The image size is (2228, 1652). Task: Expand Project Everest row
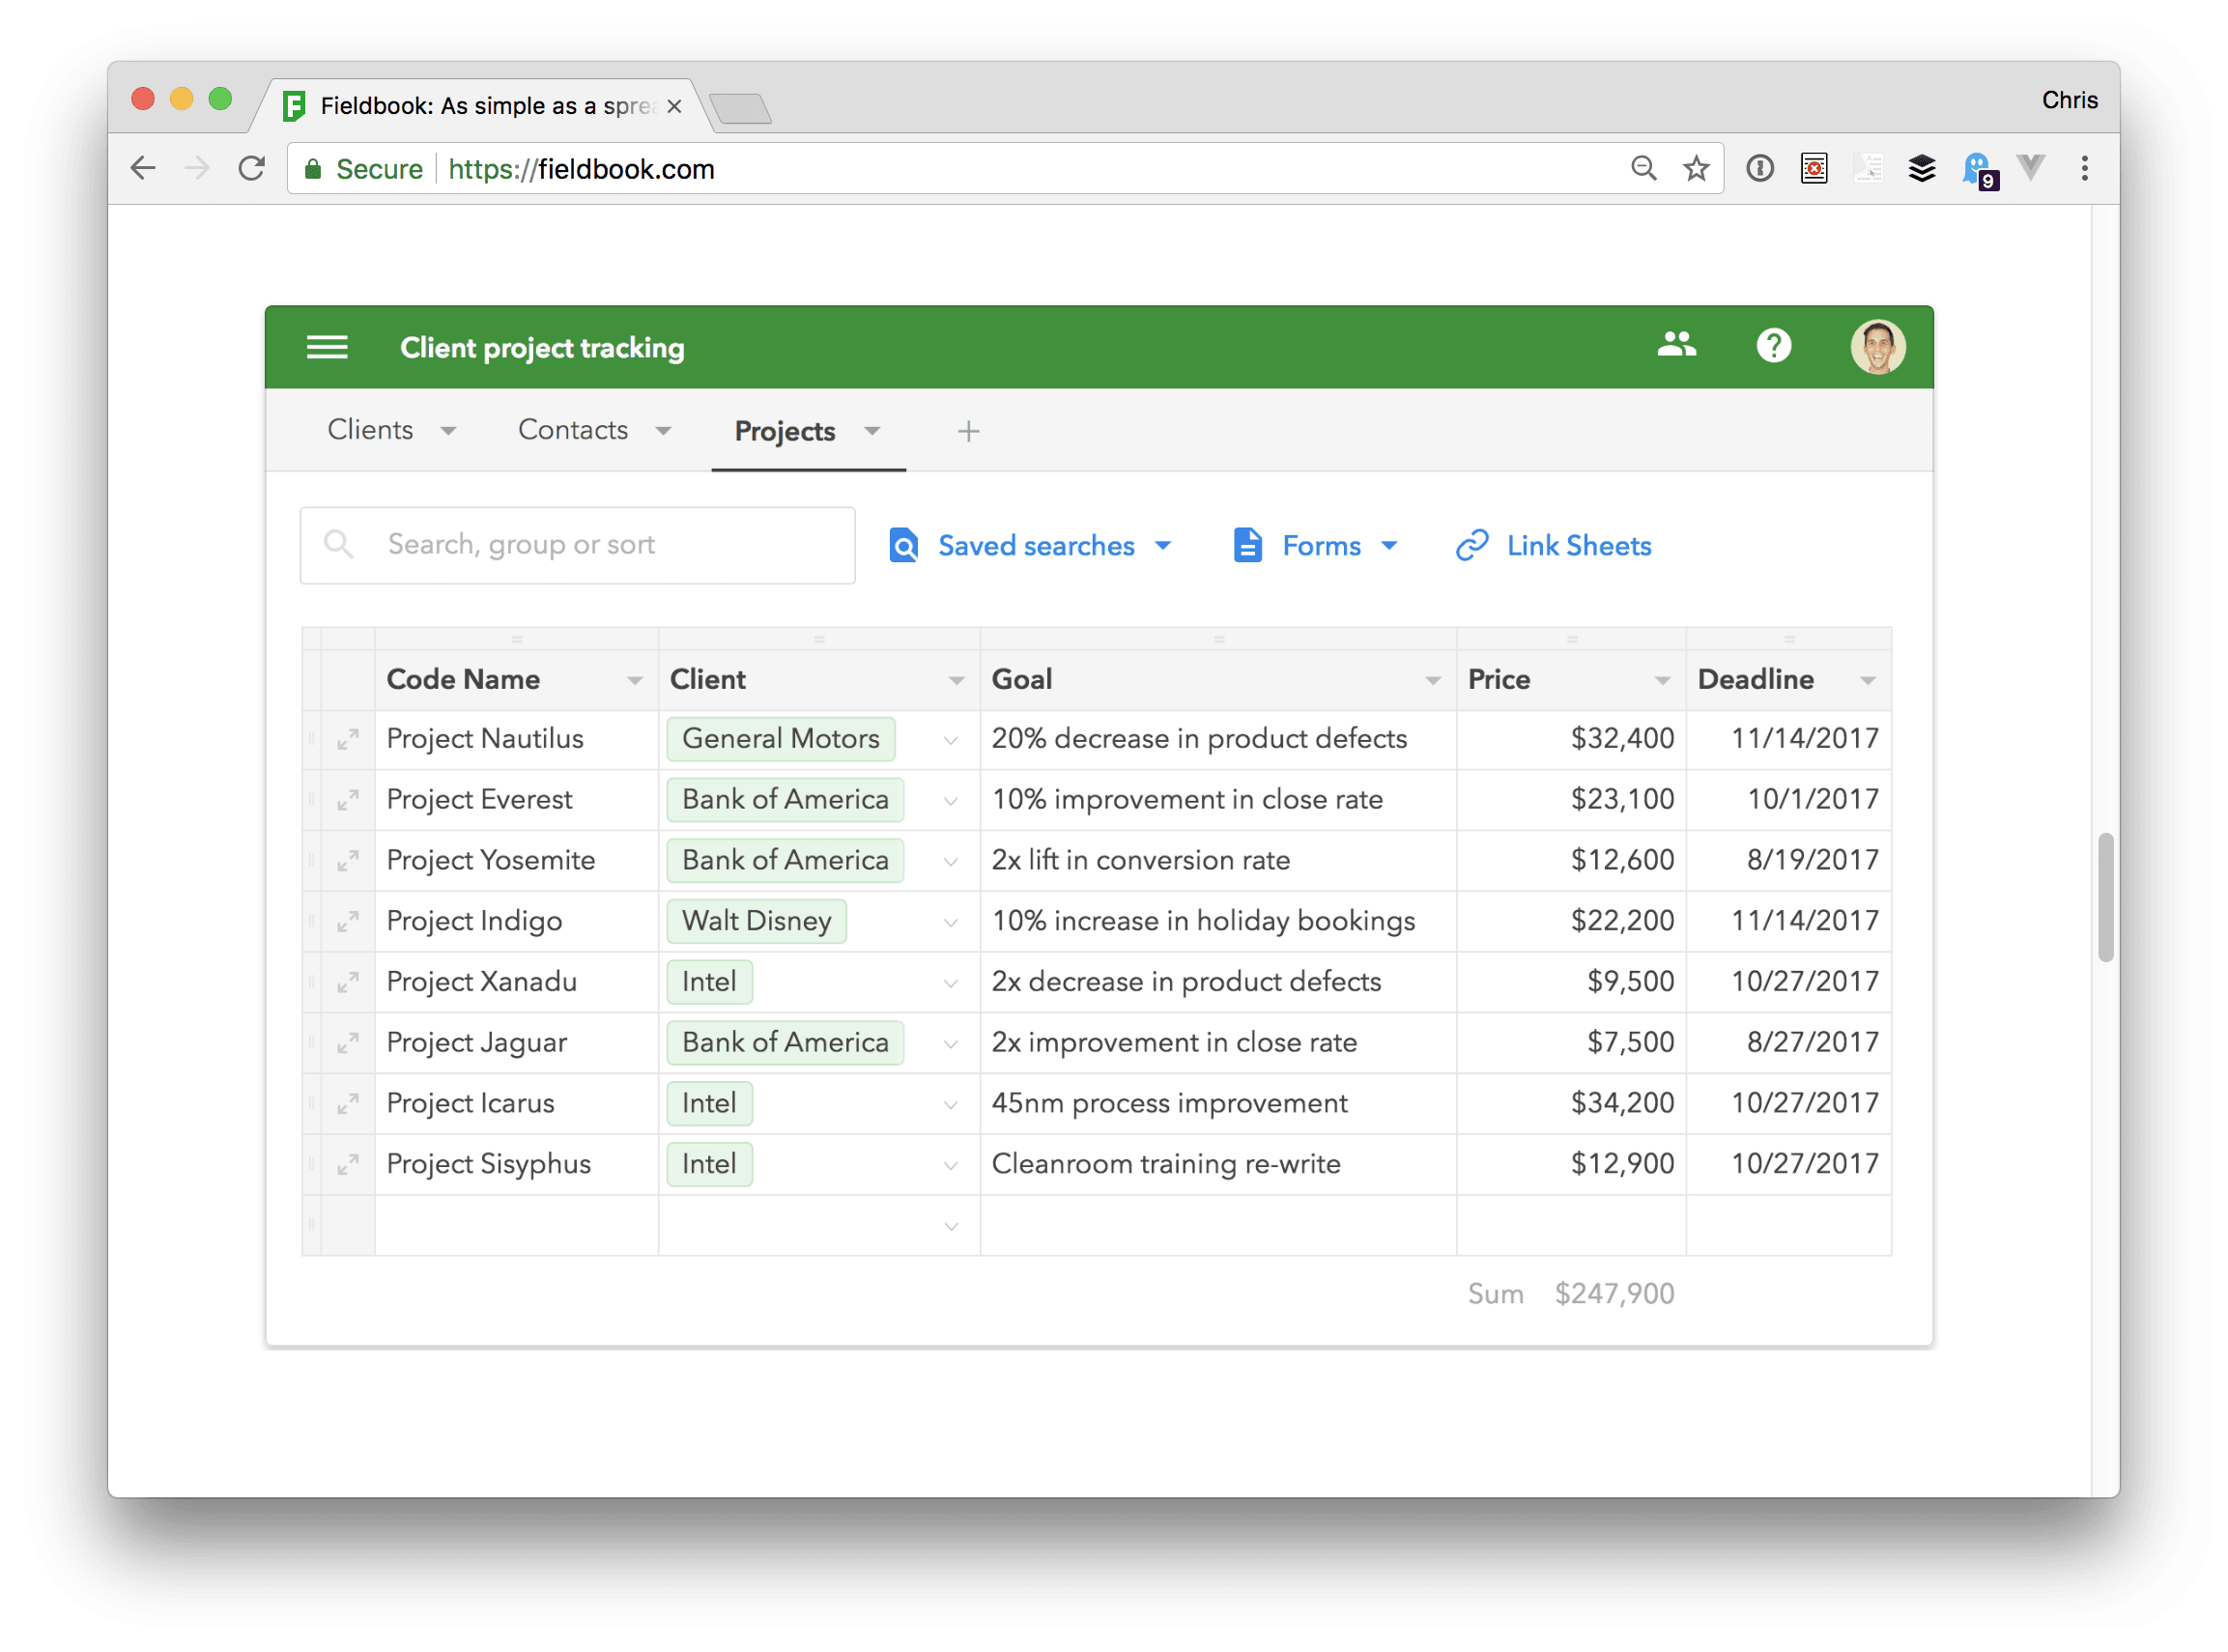(347, 801)
